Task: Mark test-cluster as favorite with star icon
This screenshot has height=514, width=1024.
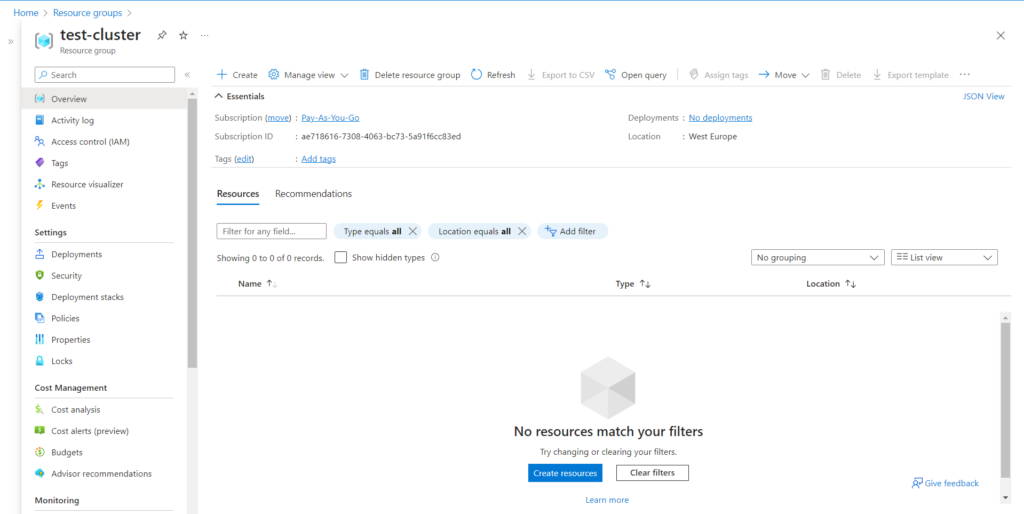Action: [x=184, y=35]
